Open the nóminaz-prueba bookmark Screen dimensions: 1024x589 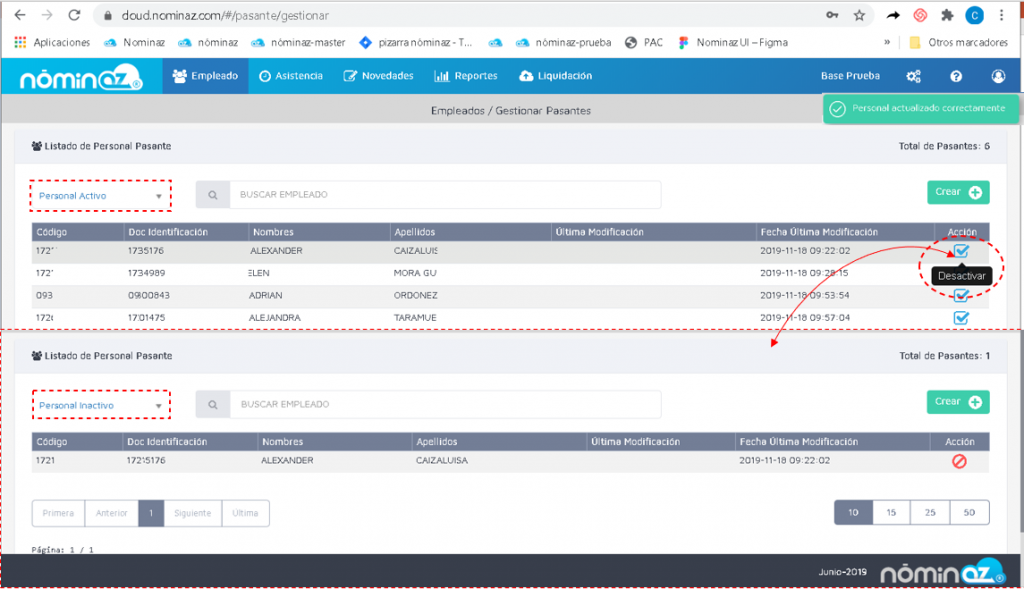point(564,42)
